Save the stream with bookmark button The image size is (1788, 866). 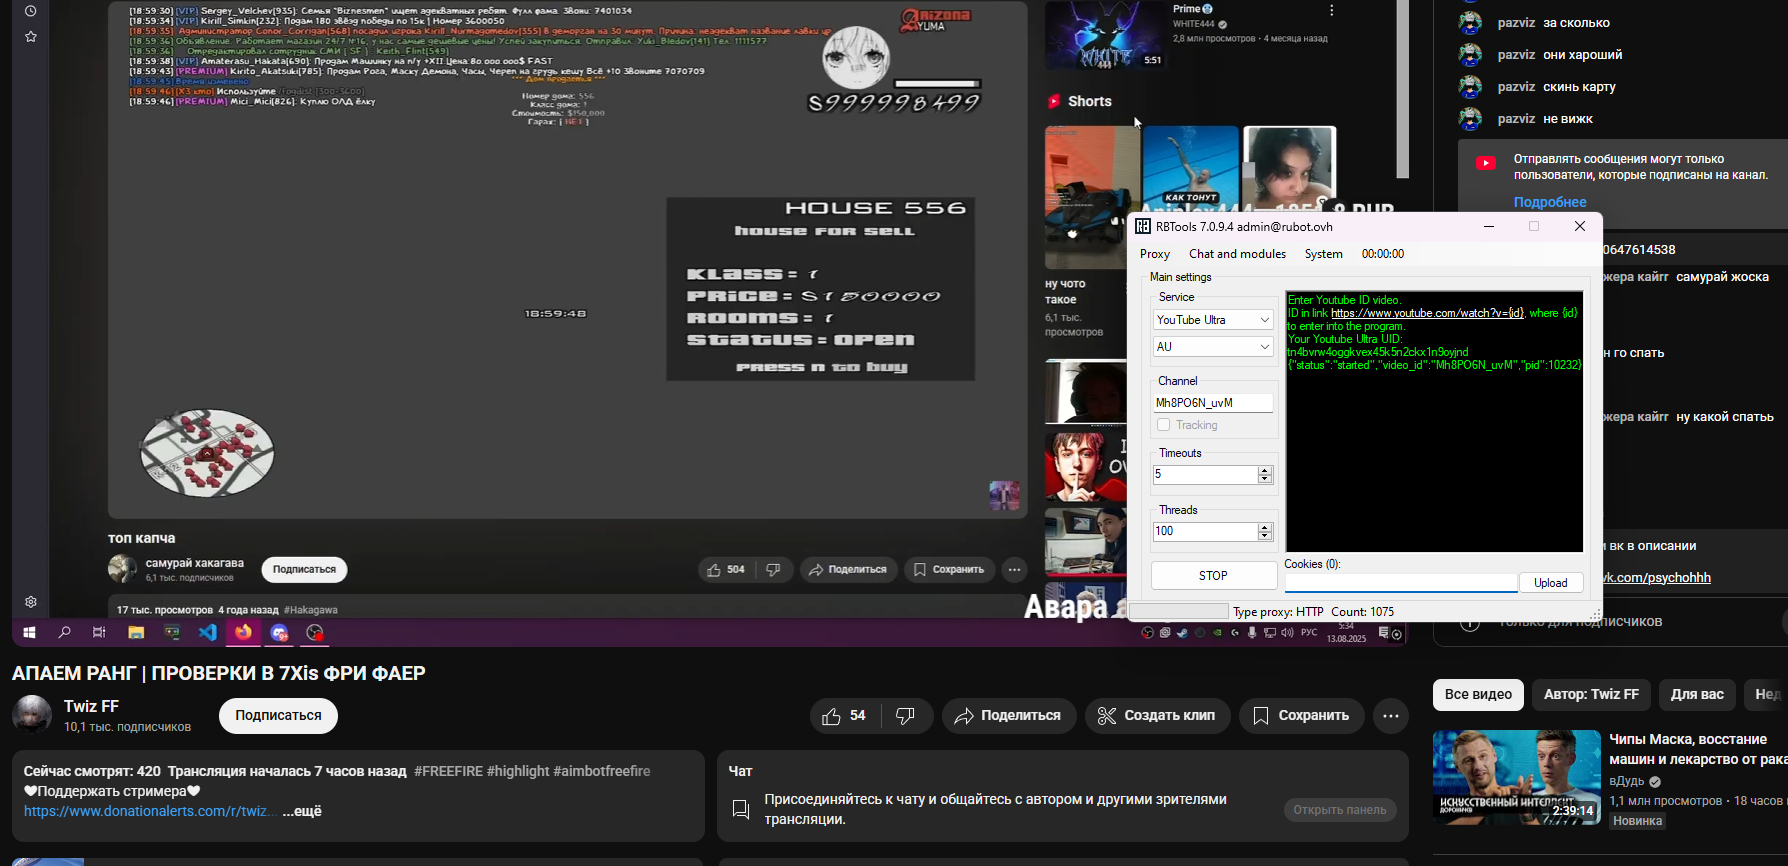click(x=1301, y=716)
